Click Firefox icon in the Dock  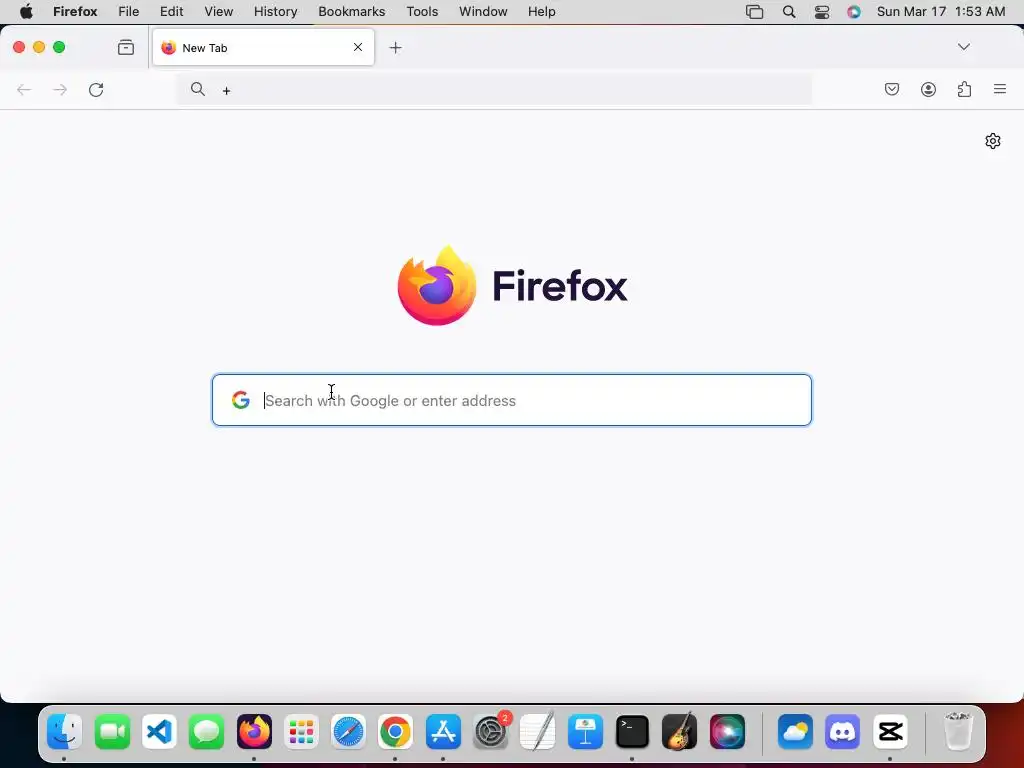click(x=254, y=731)
